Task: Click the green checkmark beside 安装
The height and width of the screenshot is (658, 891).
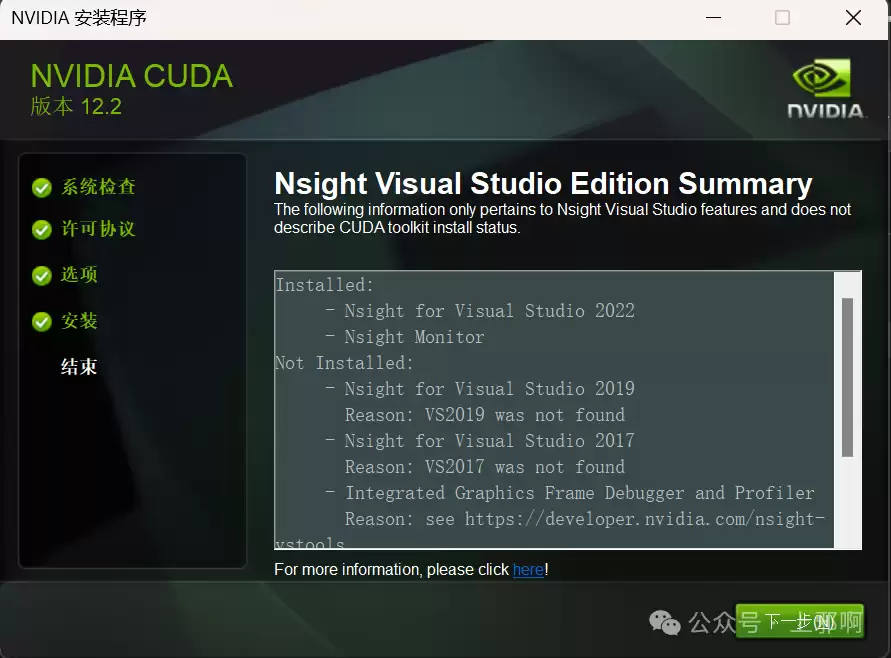Action: click(41, 322)
